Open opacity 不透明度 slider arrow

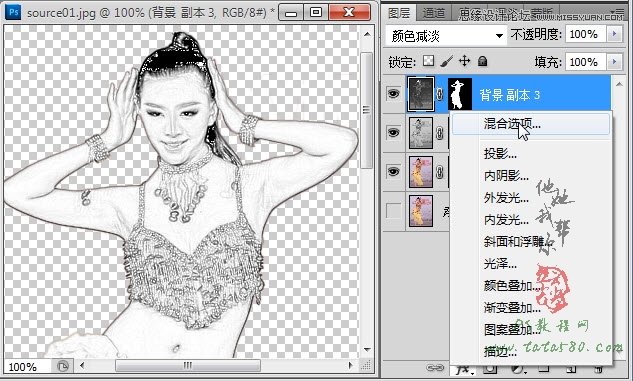[x=614, y=34]
